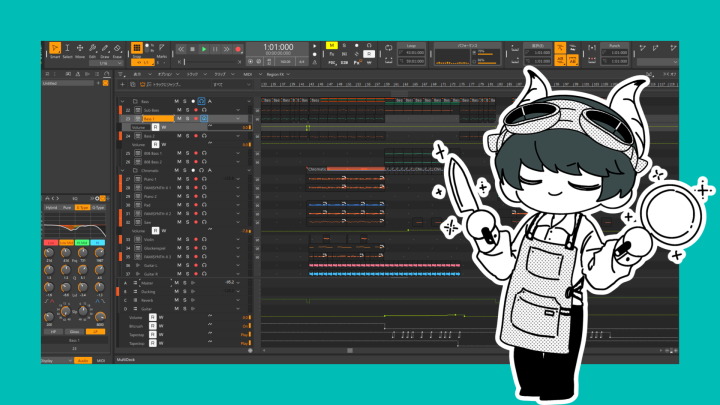Solo the Bass 2 track

[187, 136]
